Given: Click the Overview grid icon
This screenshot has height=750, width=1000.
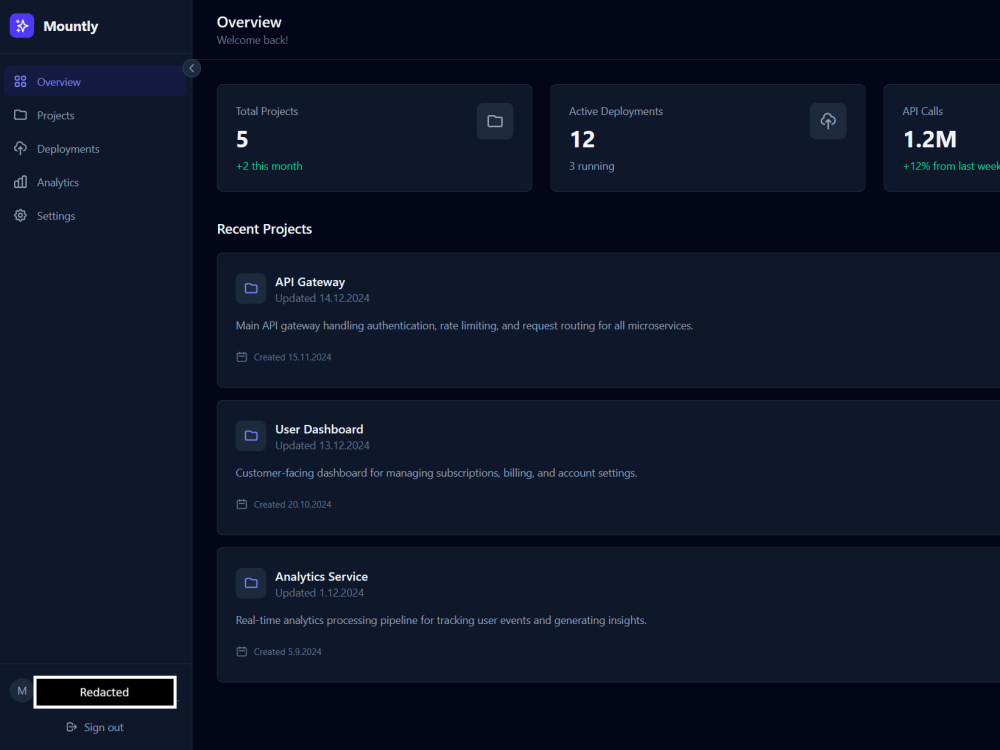Looking at the screenshot, I should [x=20, y=82].
